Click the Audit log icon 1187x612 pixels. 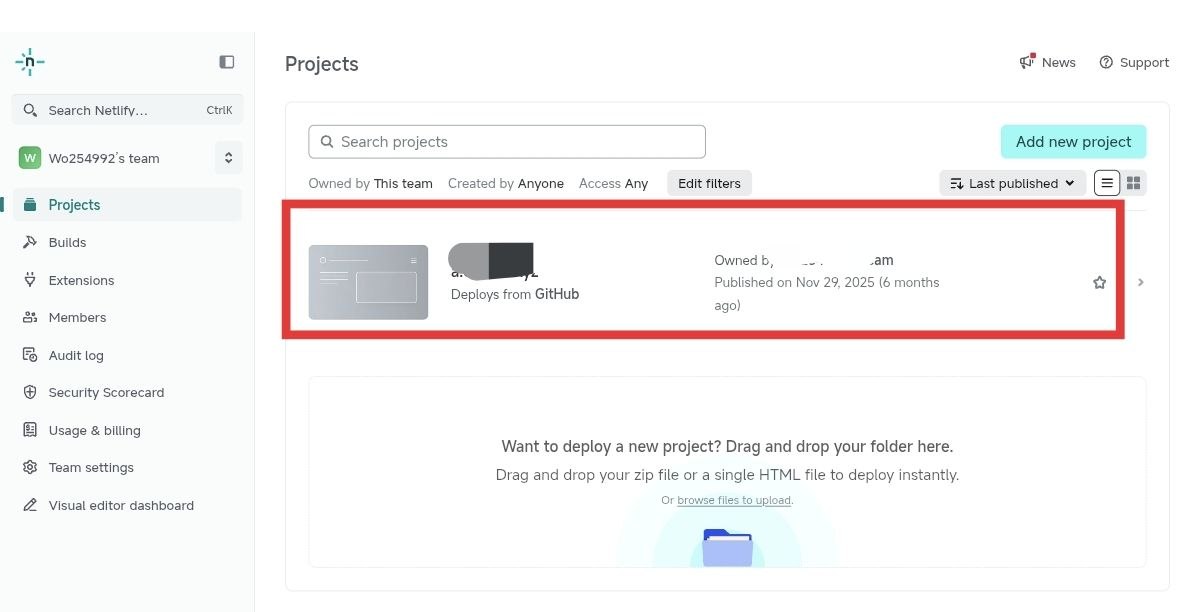pyautogui.click(x=30, y=354)
